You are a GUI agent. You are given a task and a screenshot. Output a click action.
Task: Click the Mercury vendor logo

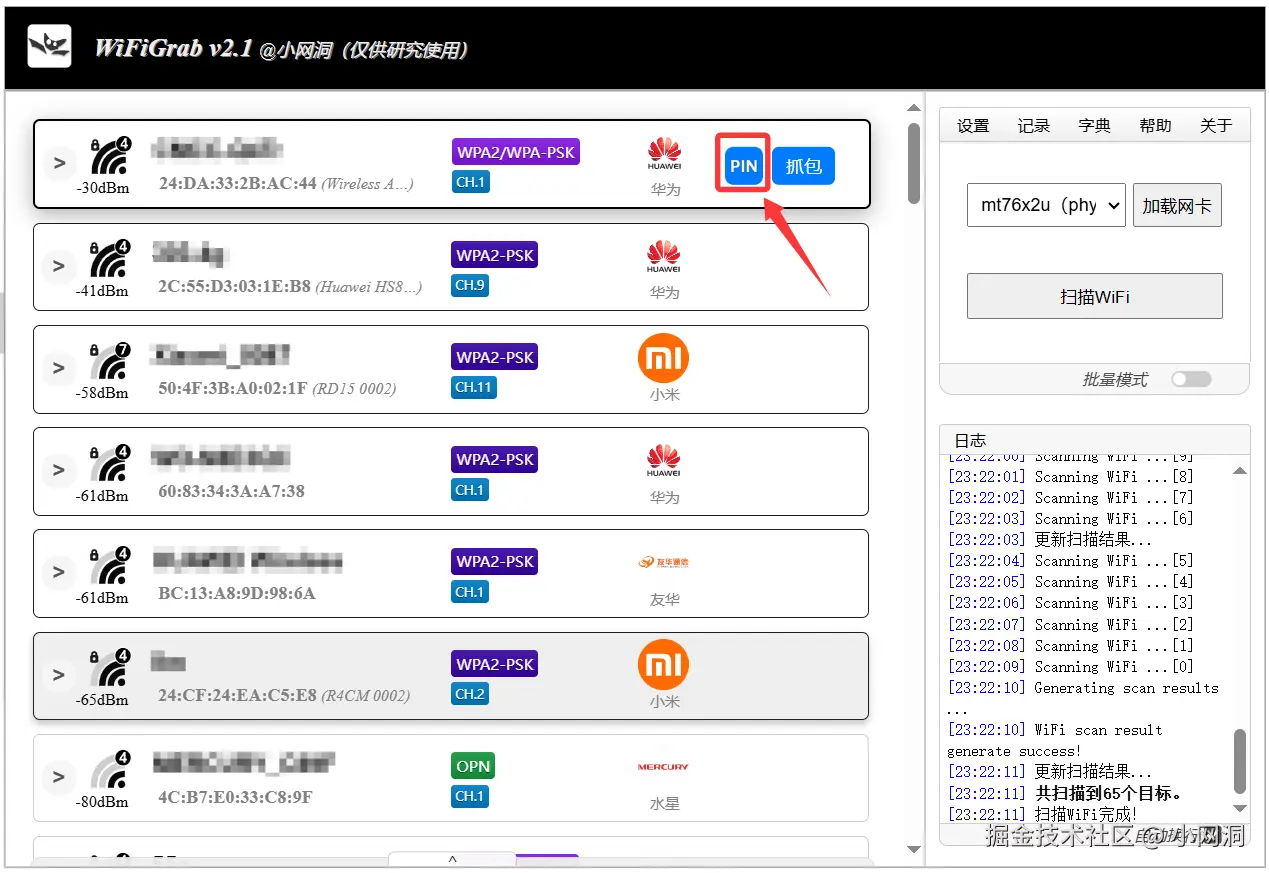(x=663, y=767)
